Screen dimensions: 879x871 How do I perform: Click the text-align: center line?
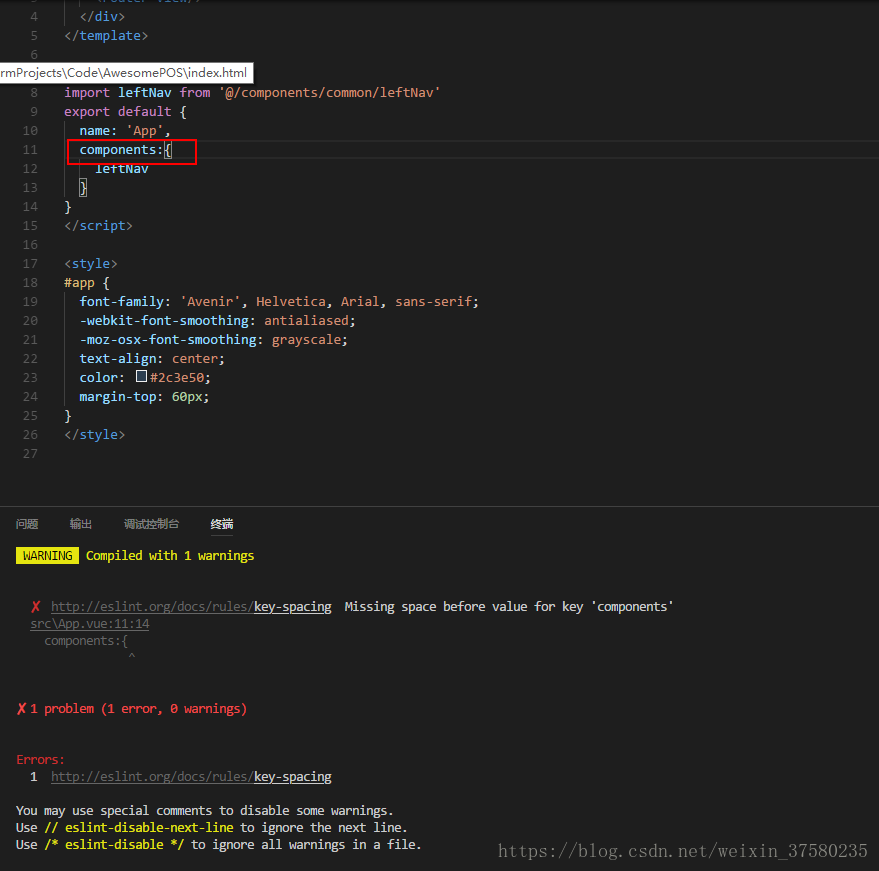(152, 359)
